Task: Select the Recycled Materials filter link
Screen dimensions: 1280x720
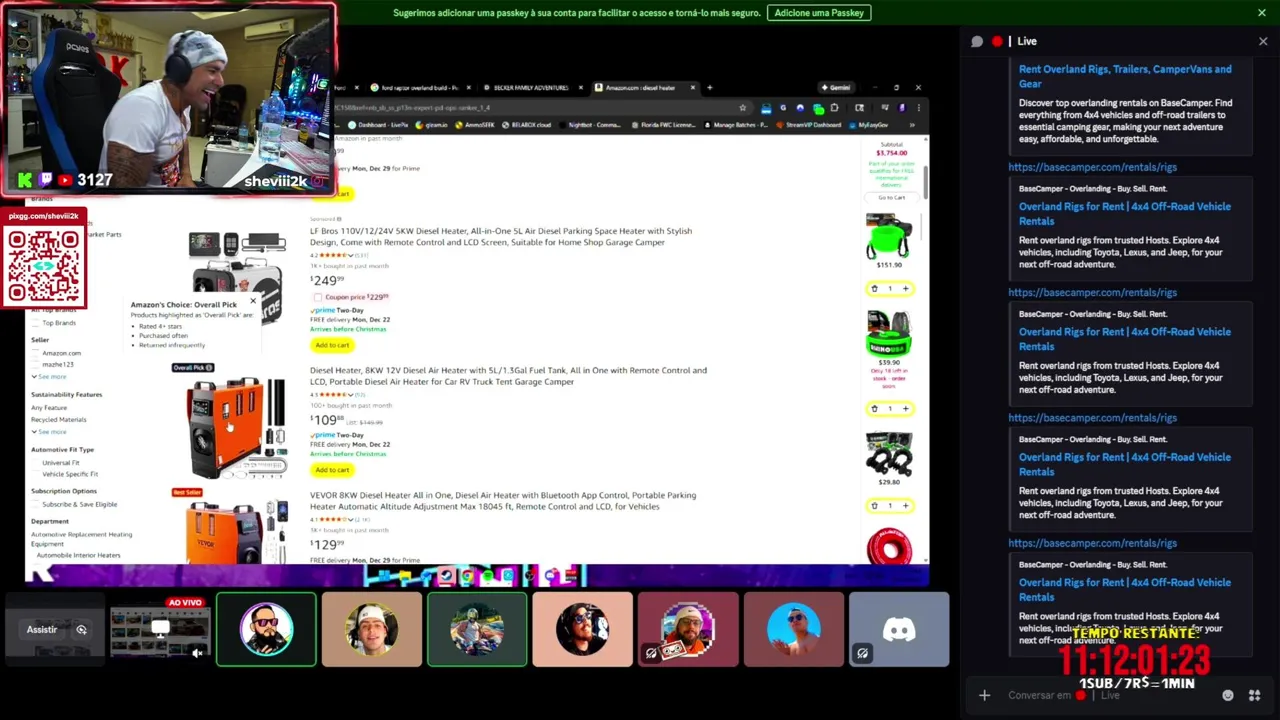Action: [x=58, y=419]
